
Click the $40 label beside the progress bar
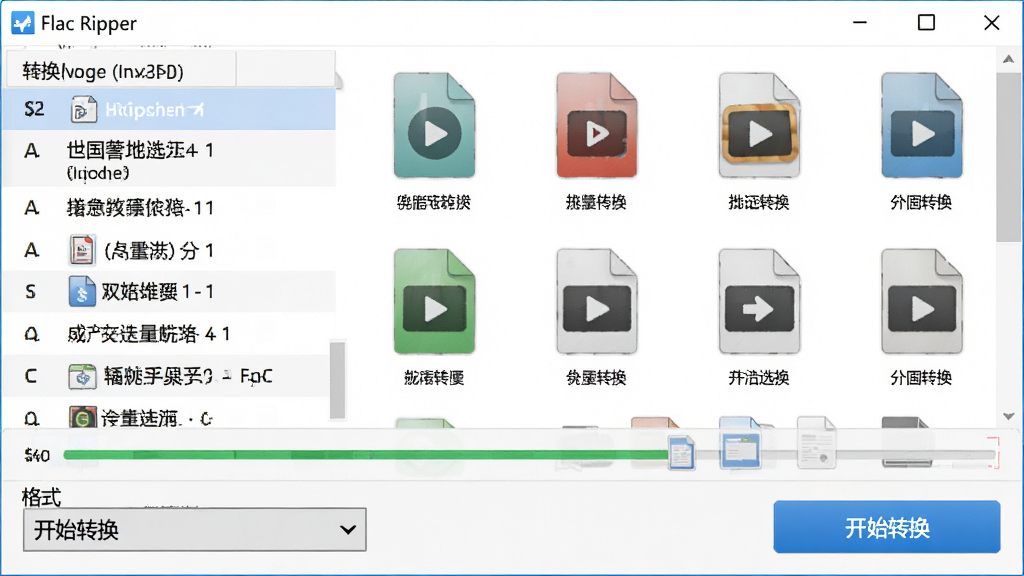coord(37,455)
